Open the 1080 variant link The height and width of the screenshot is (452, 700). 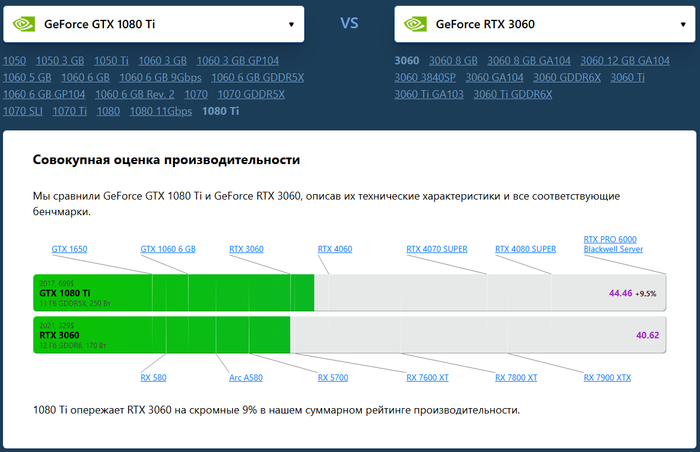108,111
